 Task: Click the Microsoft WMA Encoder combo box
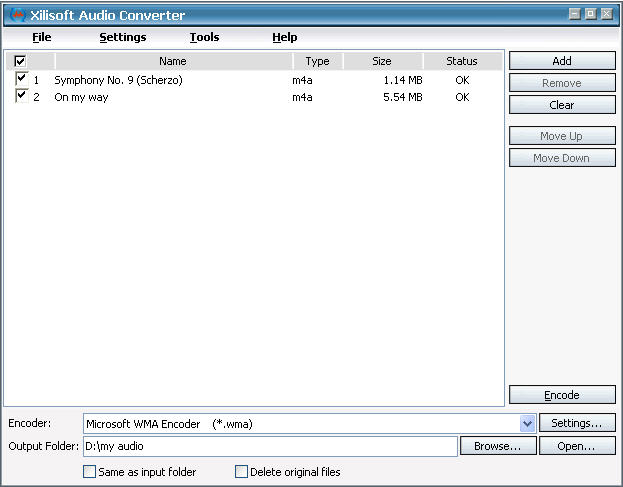pos(310,423)
